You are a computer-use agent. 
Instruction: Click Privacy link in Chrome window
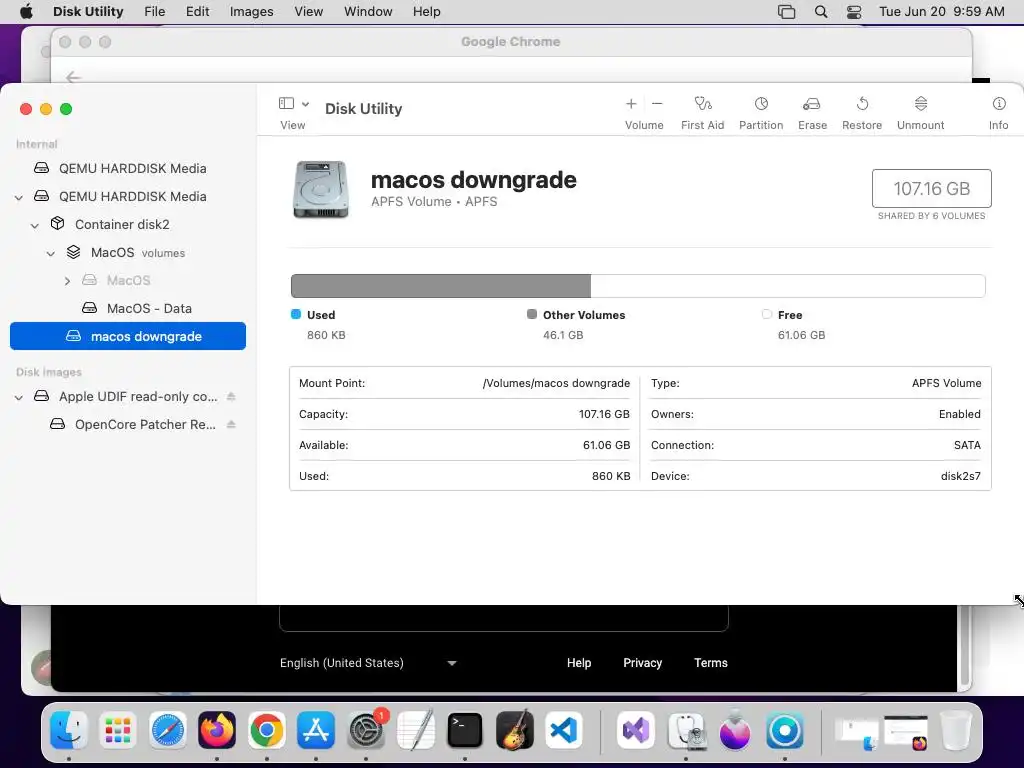(x=643, y=663)
